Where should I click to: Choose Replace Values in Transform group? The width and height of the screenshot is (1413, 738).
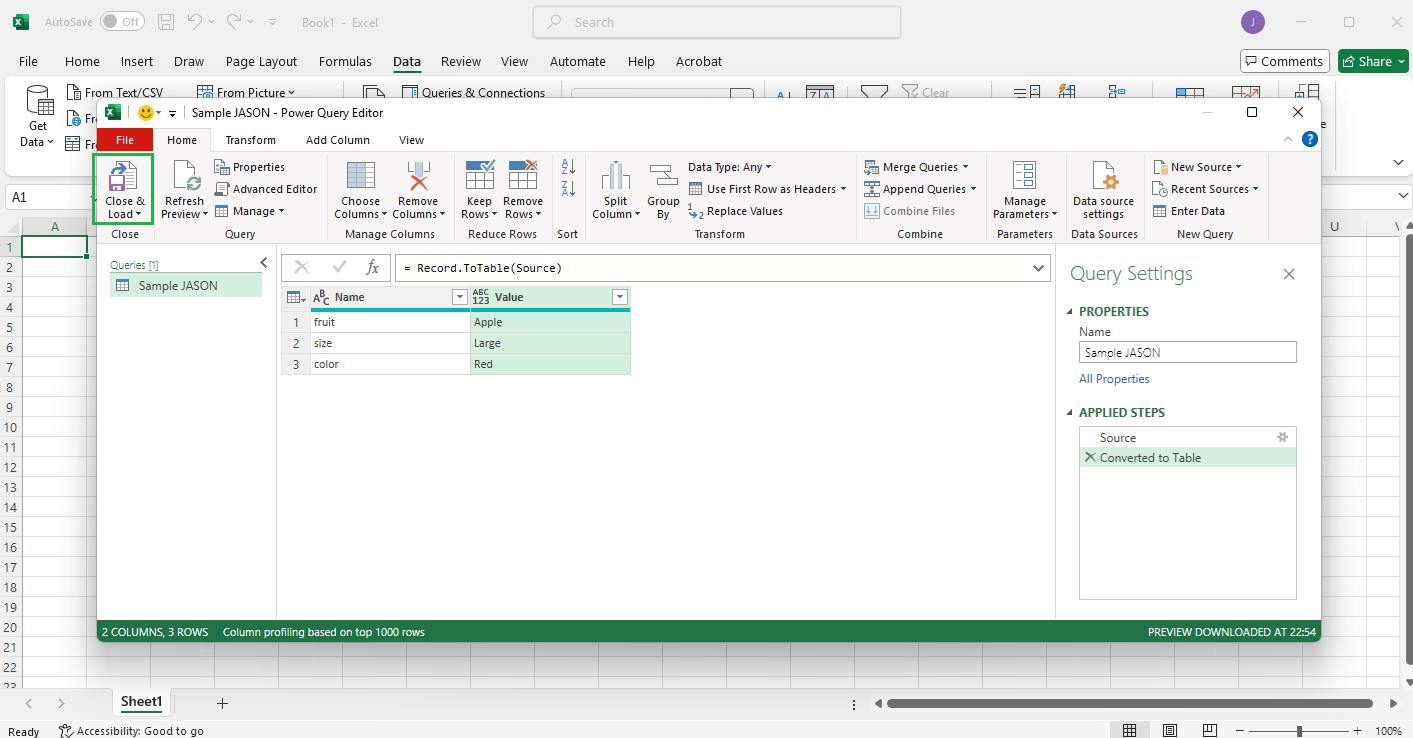point(736,211)
